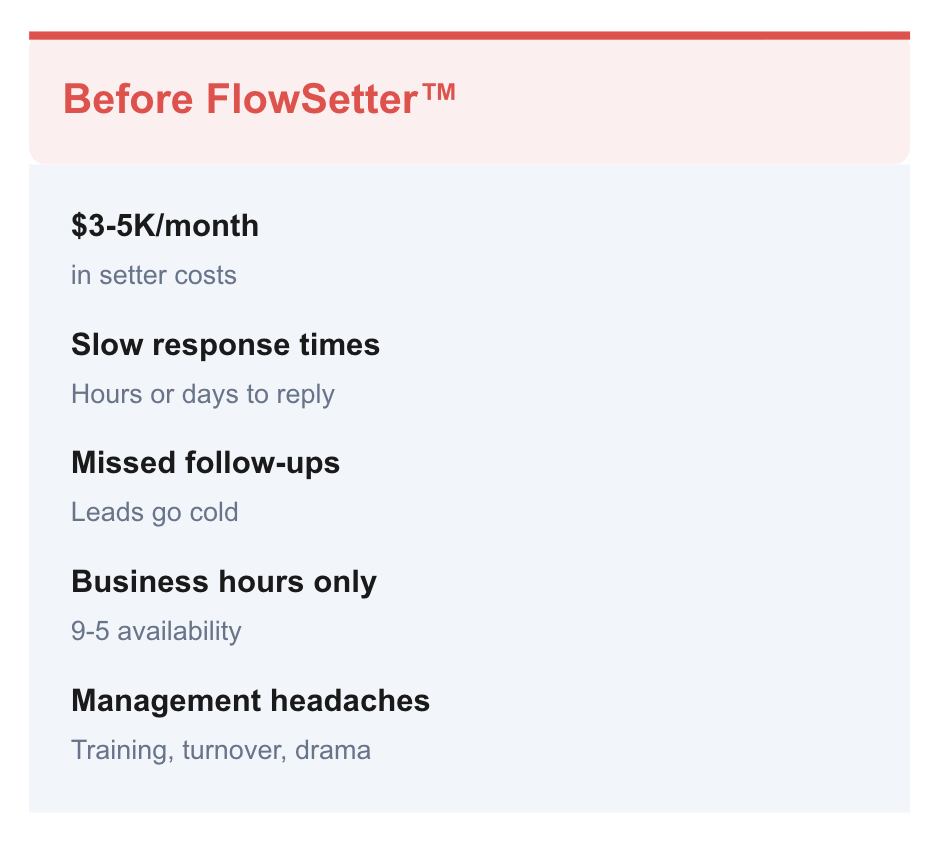Click the word "Slow" in the second title
The width and height of the screenshot is (942, 844).
tap(99, 345)
